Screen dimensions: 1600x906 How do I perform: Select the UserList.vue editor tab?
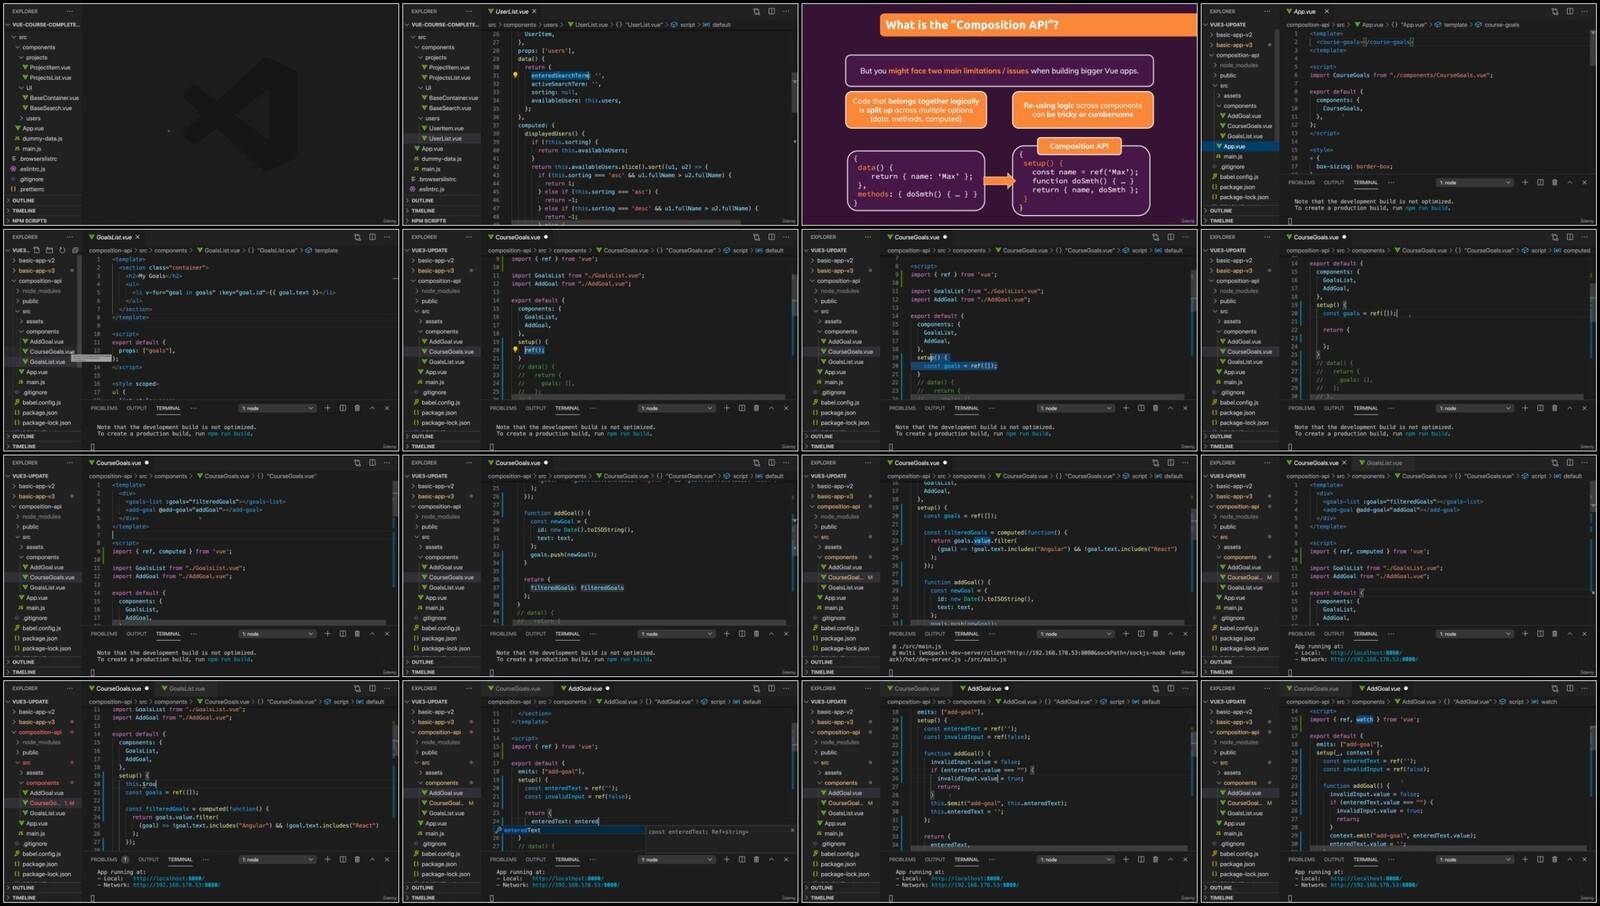511,11
